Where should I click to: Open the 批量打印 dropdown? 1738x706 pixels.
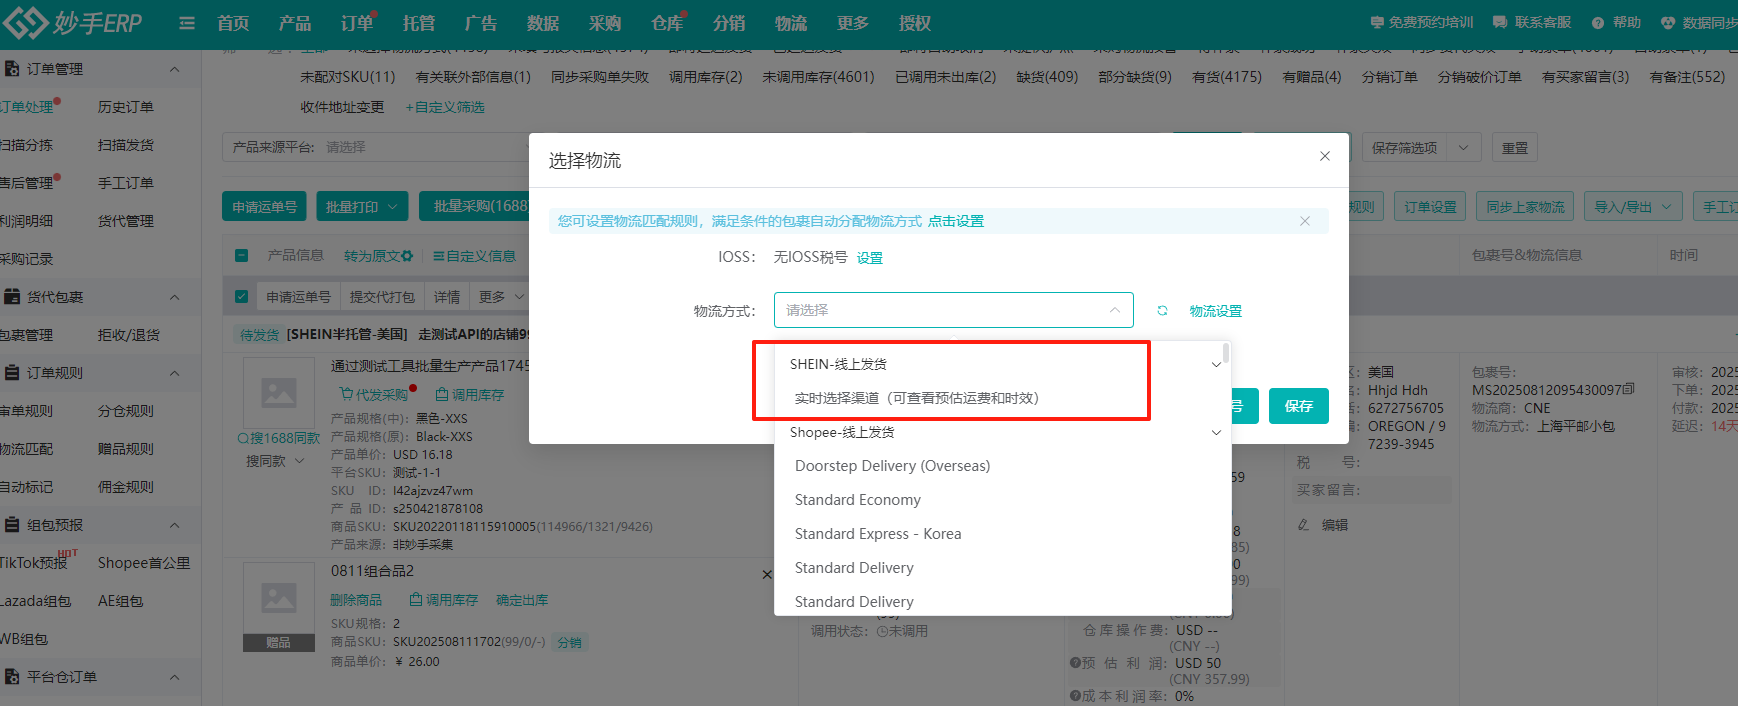point(362,207)
